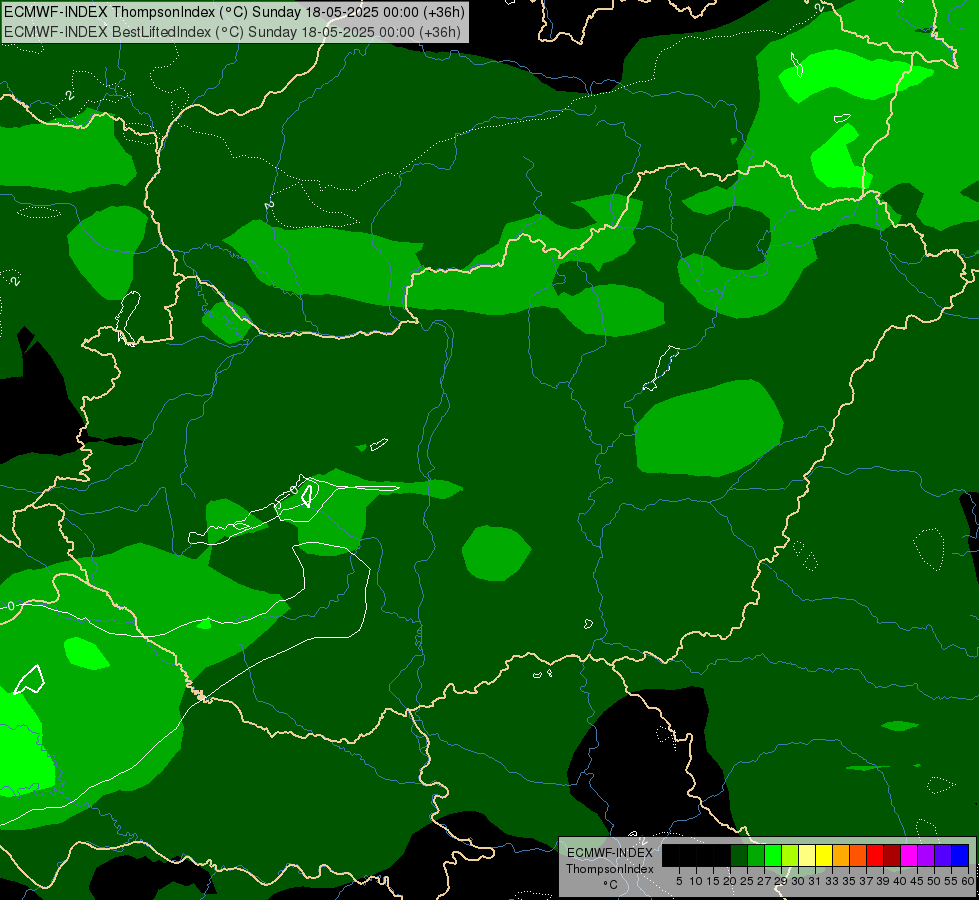Viewport: 979px width, 900px height.
Task: Click the legend tick value 35
Action: [849, 881]
